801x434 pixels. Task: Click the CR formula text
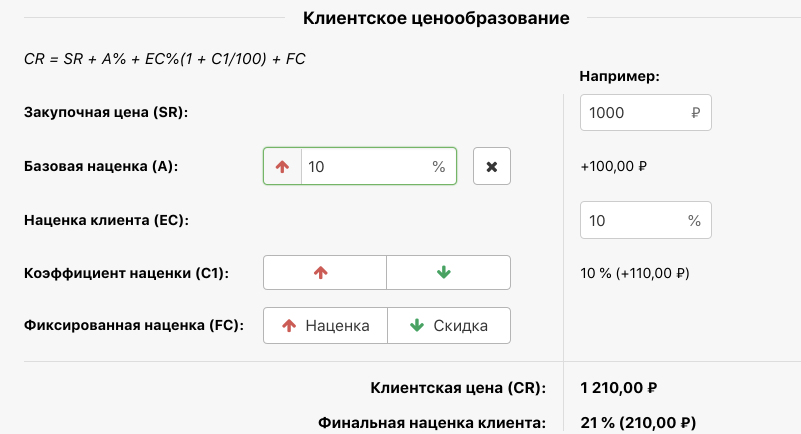point(164,59)
